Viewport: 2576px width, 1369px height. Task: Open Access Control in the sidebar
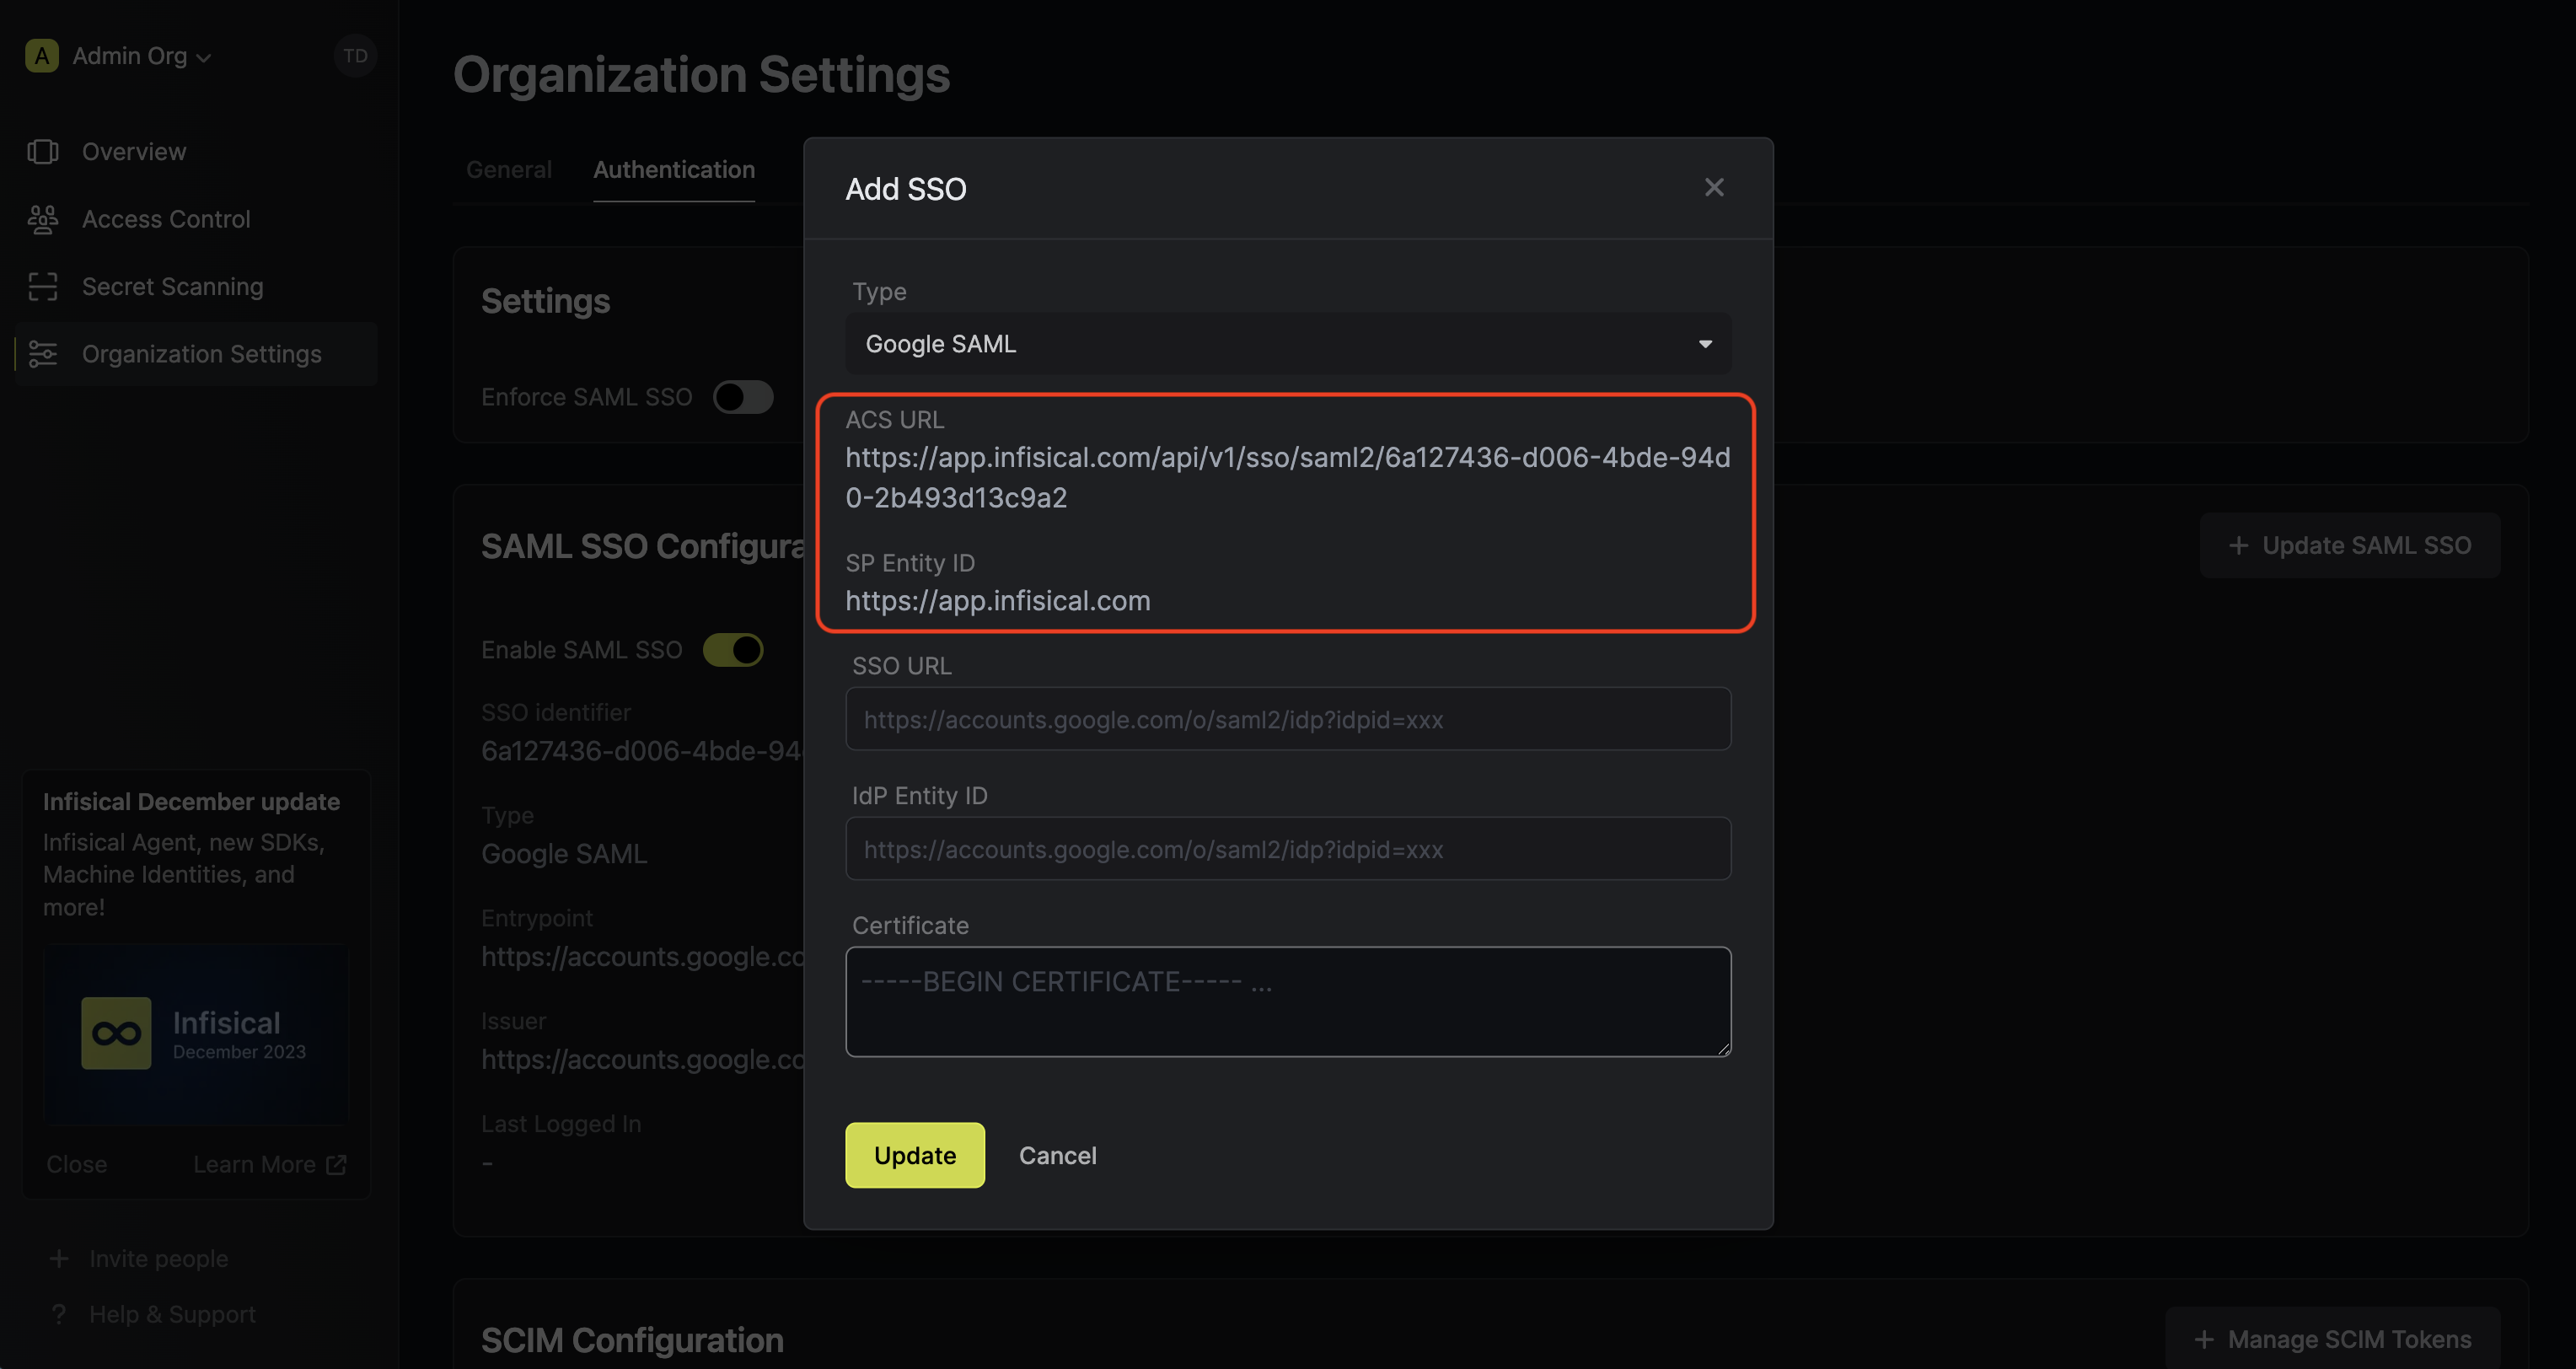click(x=196, y=219)
